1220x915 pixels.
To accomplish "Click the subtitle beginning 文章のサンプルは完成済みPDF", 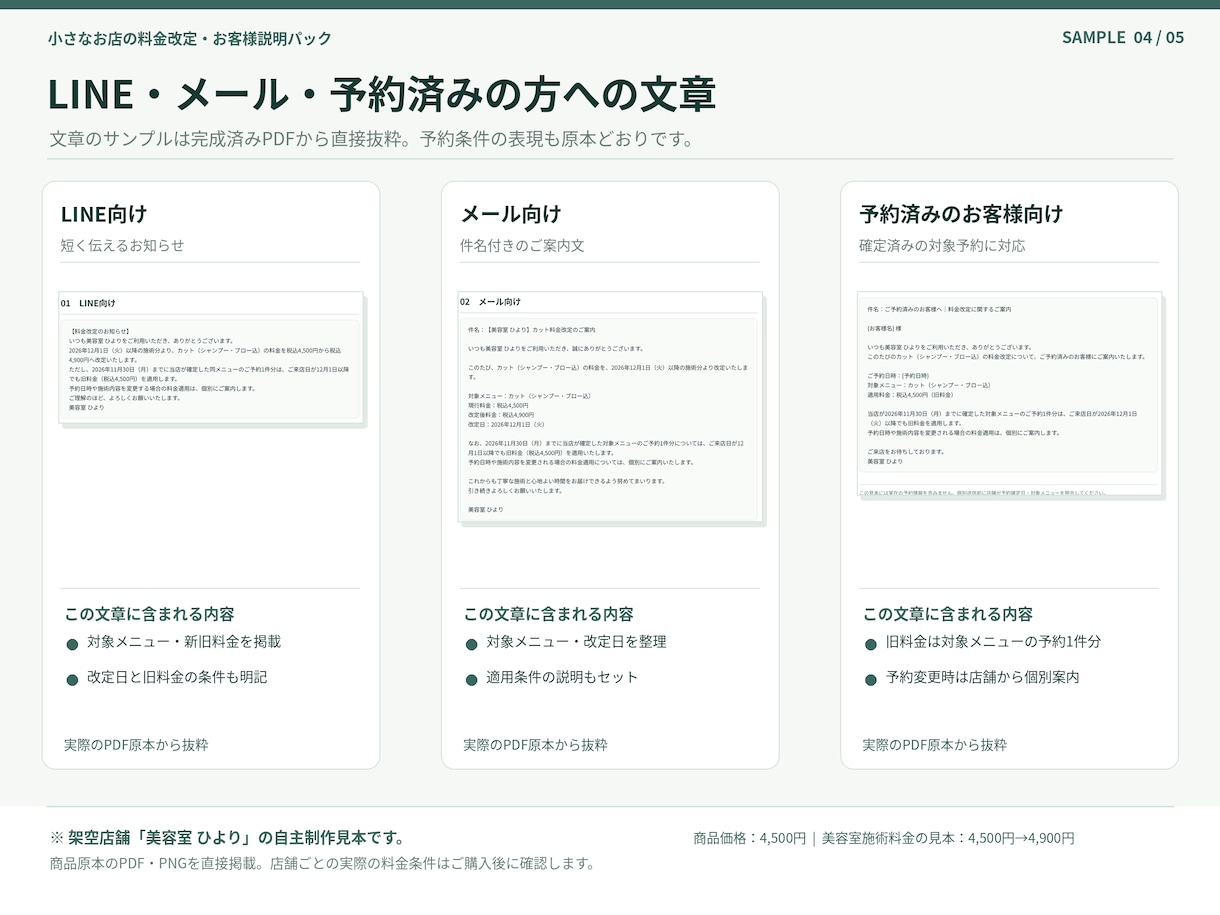I will coord(371,139).
